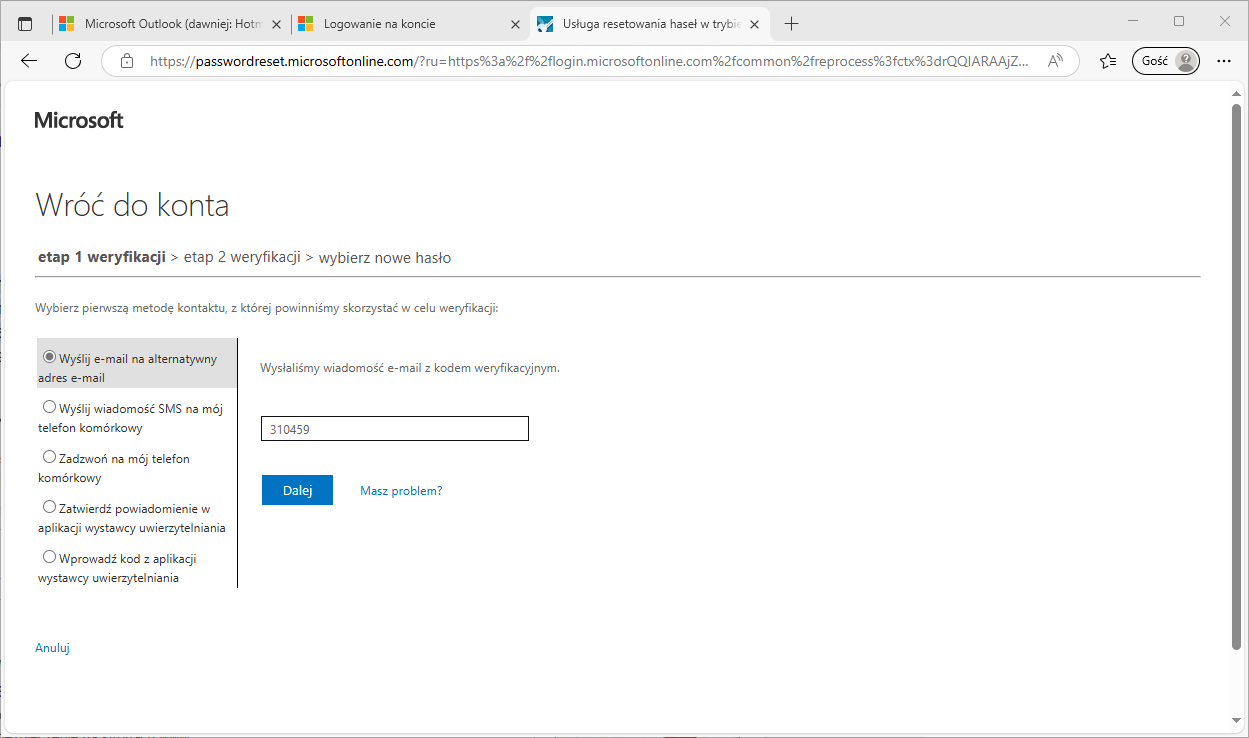
Task: Select Zadzwoń na mój telefon komórkowy radio
Action: (x=49, y=457)
